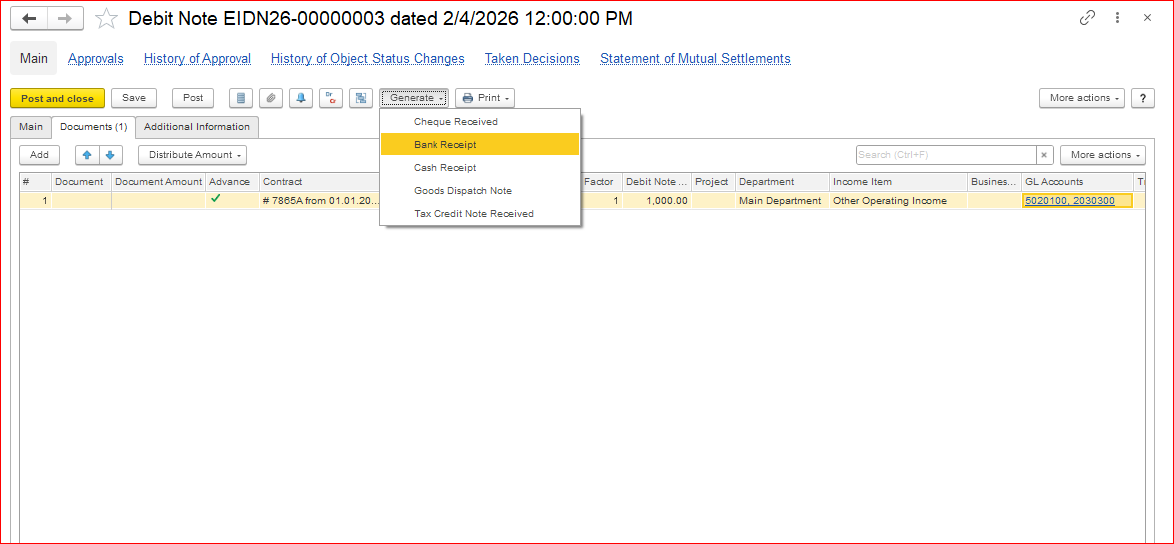This screenshot has height=544, width=1174.
Task: Open Dr/Cr accounting entries icon
Action: pos(330,98)
